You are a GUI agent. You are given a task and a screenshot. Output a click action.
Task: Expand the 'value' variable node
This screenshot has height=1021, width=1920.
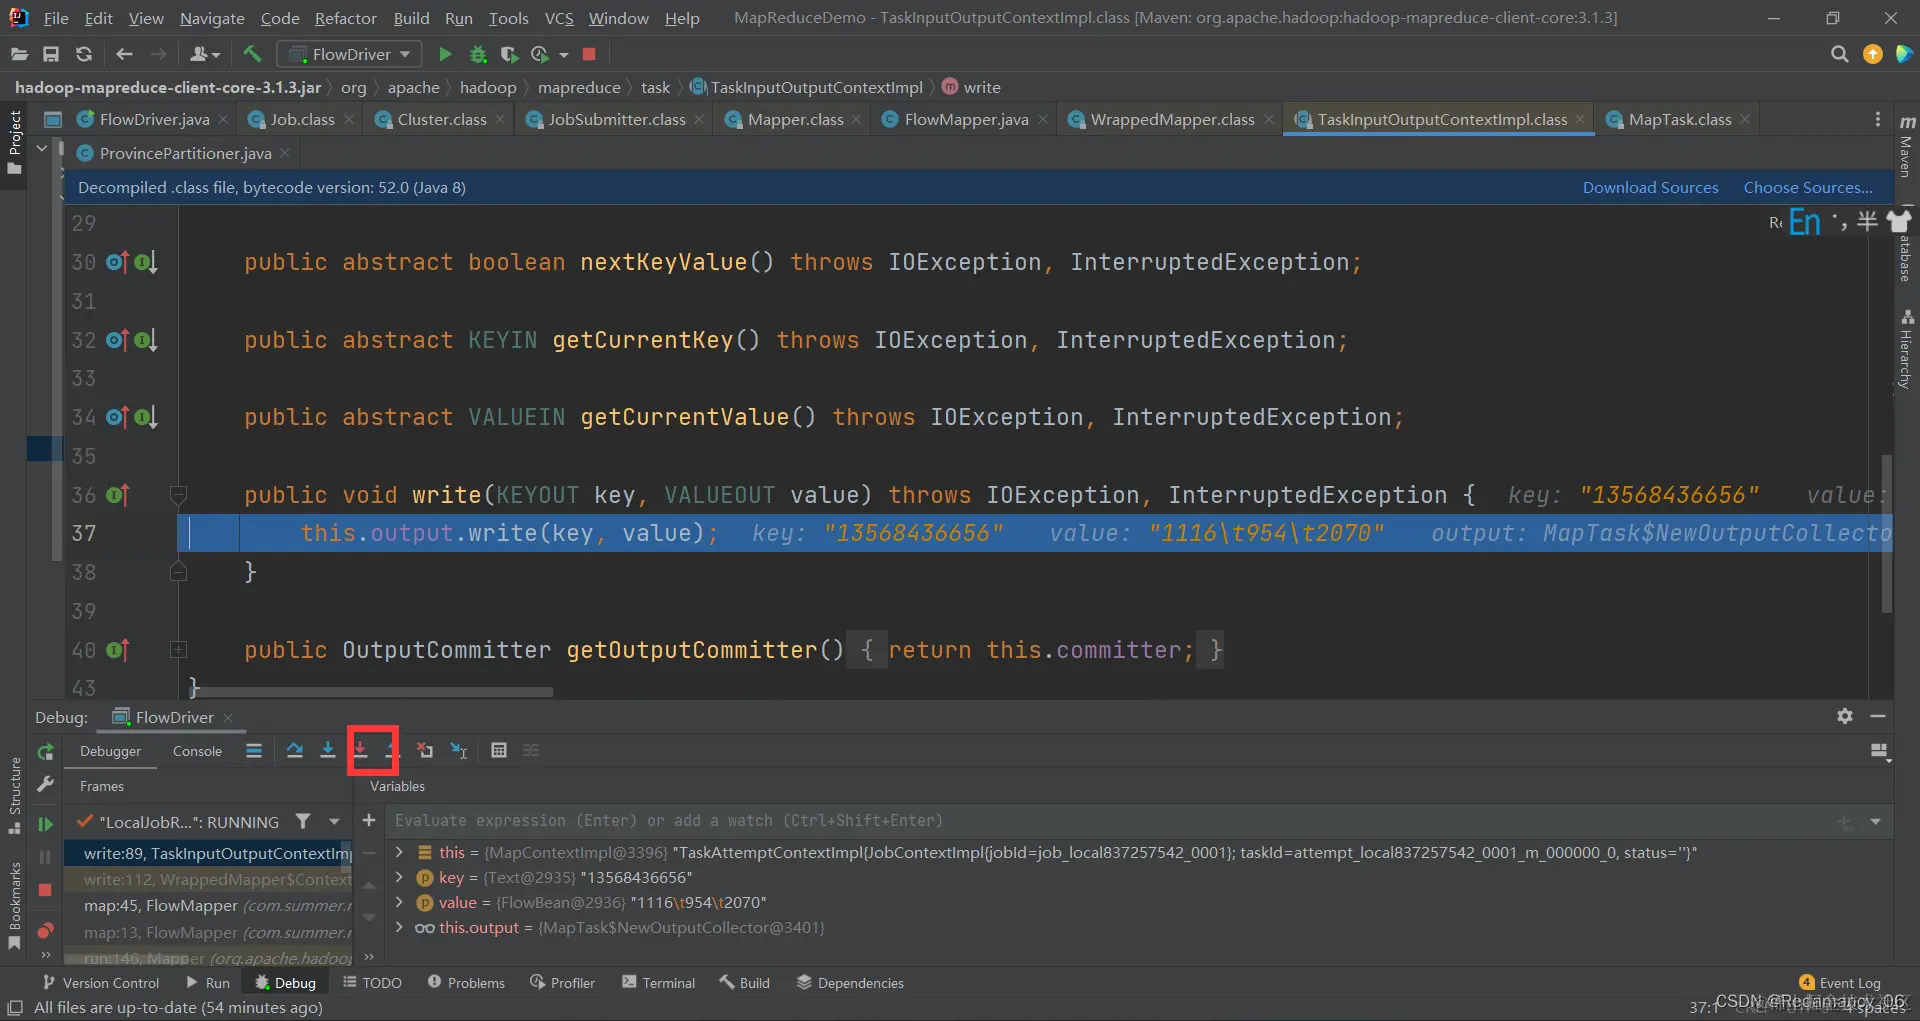tap(399, 902)
